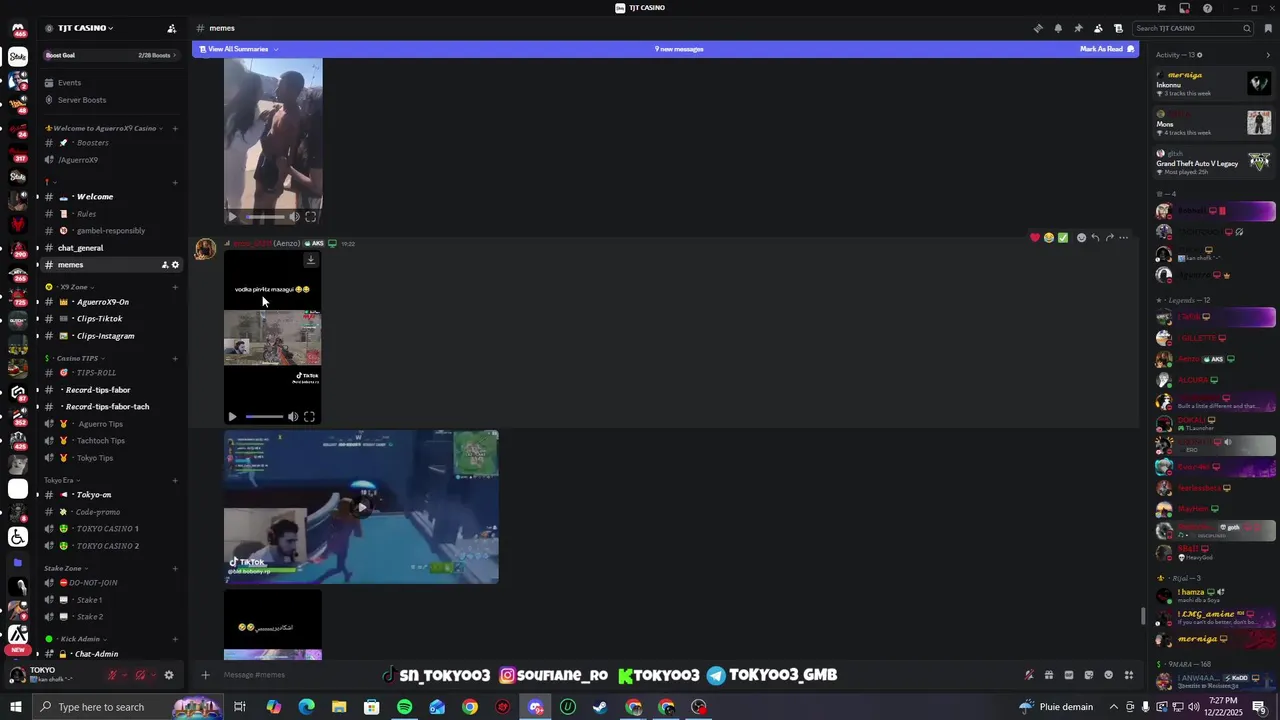The height and width of the screenshot is (720, 1280).
Task: Download the vodka pirHz video attachment
Action: 310,260
